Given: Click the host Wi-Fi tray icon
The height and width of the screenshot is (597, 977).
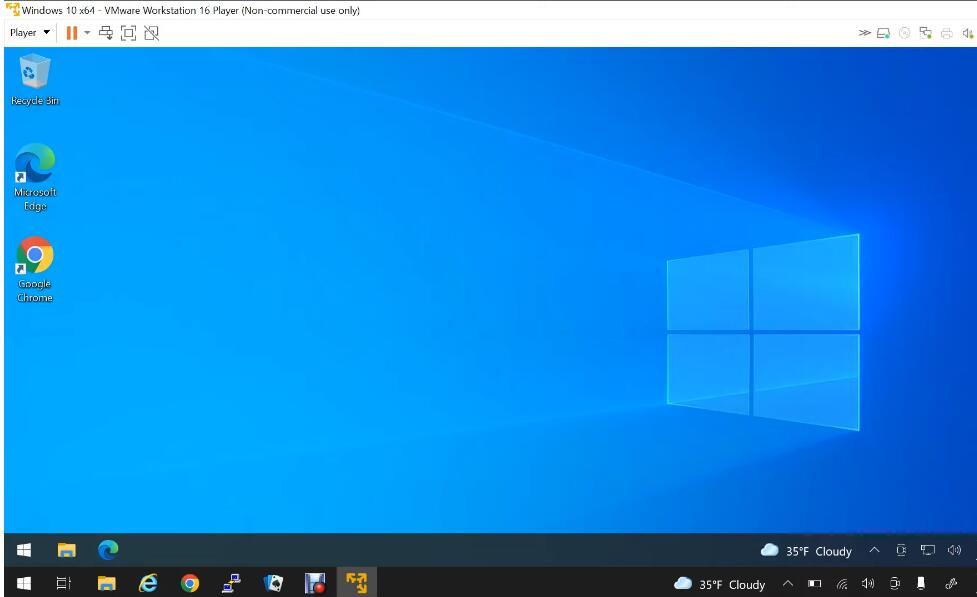Looking at the screenshot, I should point(842,584).
